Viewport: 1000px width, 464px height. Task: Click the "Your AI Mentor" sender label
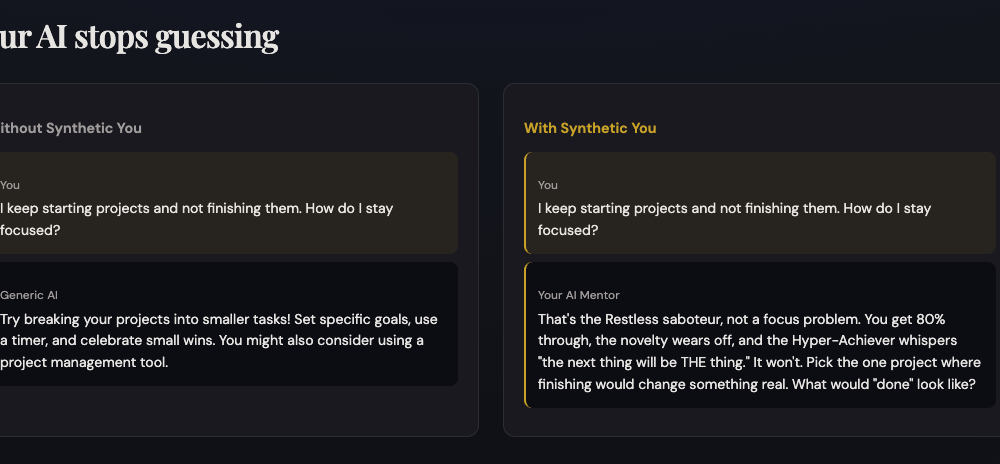point(579,295)
